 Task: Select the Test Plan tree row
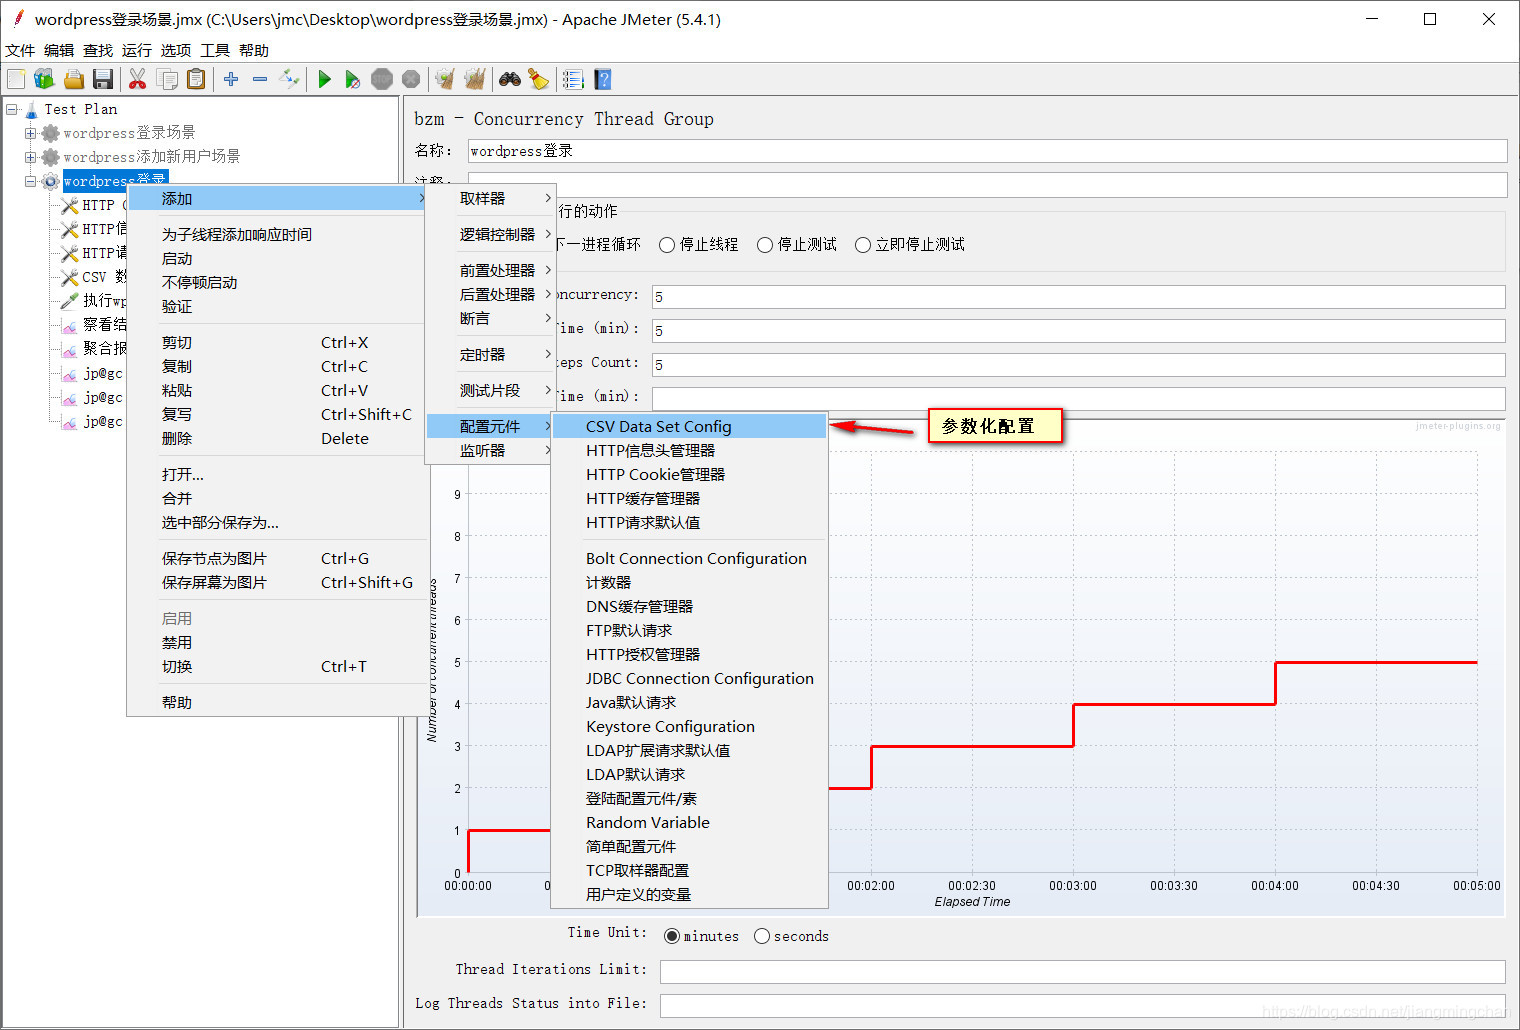[x=80, y=109]
